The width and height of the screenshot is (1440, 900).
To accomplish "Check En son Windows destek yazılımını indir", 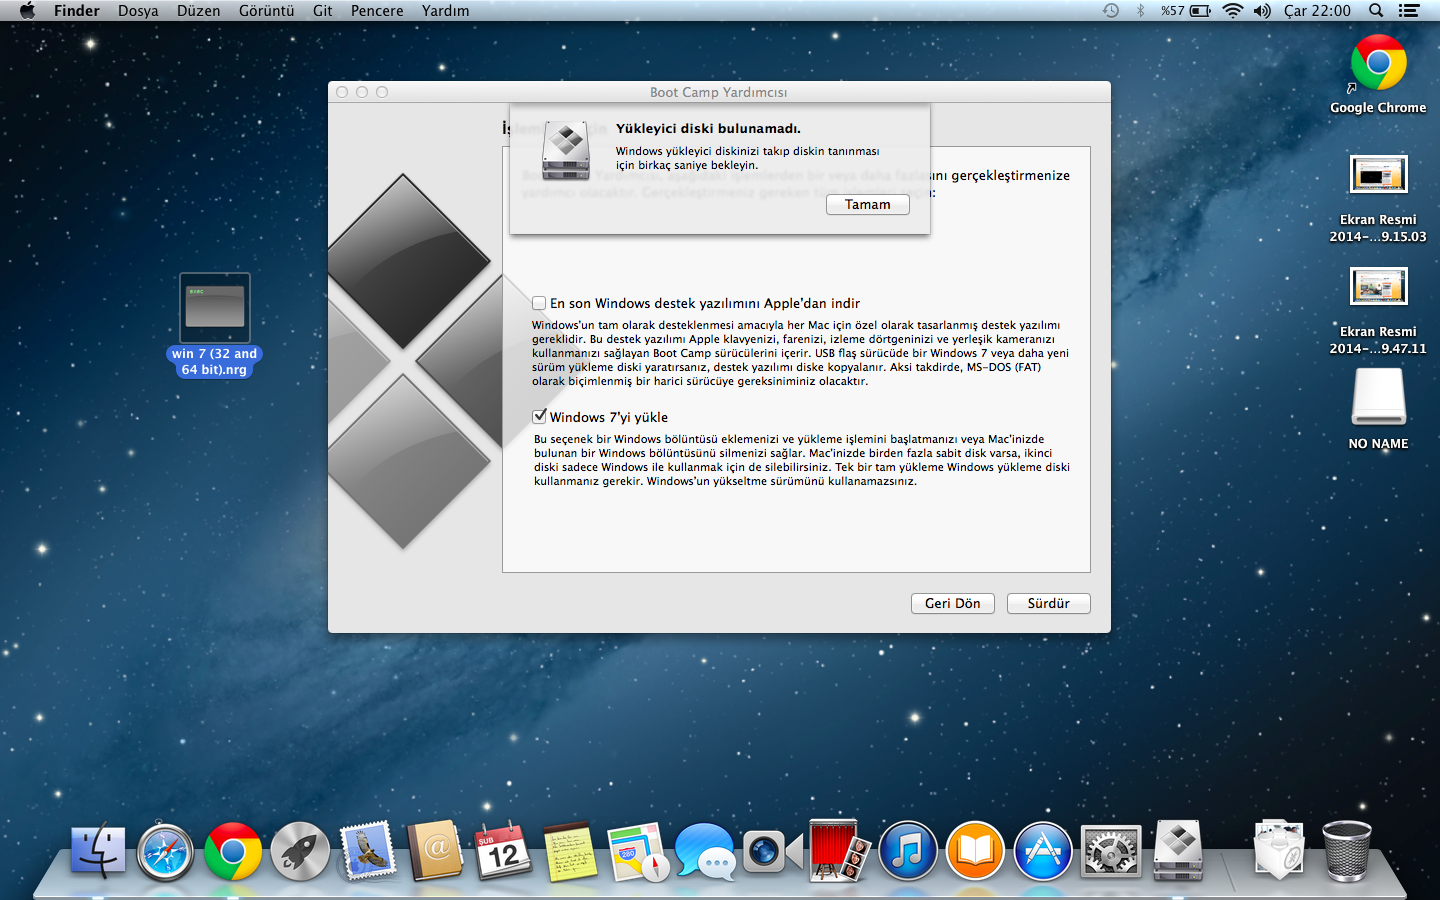I will (x=539, y=303).
